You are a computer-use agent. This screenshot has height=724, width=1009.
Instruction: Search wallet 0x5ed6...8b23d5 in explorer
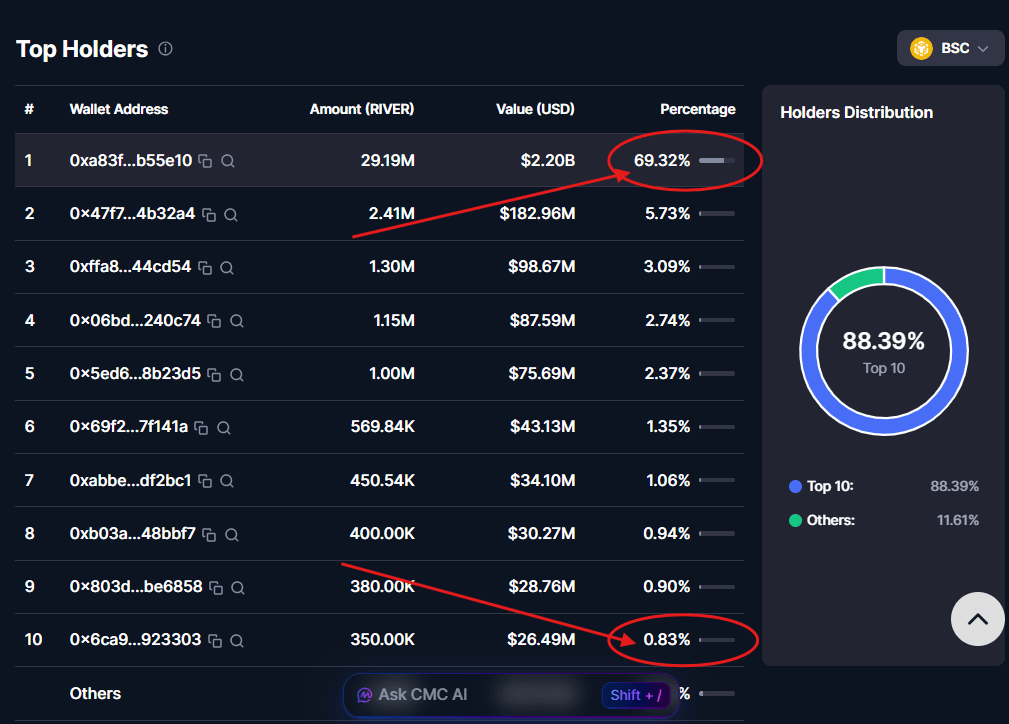pyautogui.click(x=237, y=375)
